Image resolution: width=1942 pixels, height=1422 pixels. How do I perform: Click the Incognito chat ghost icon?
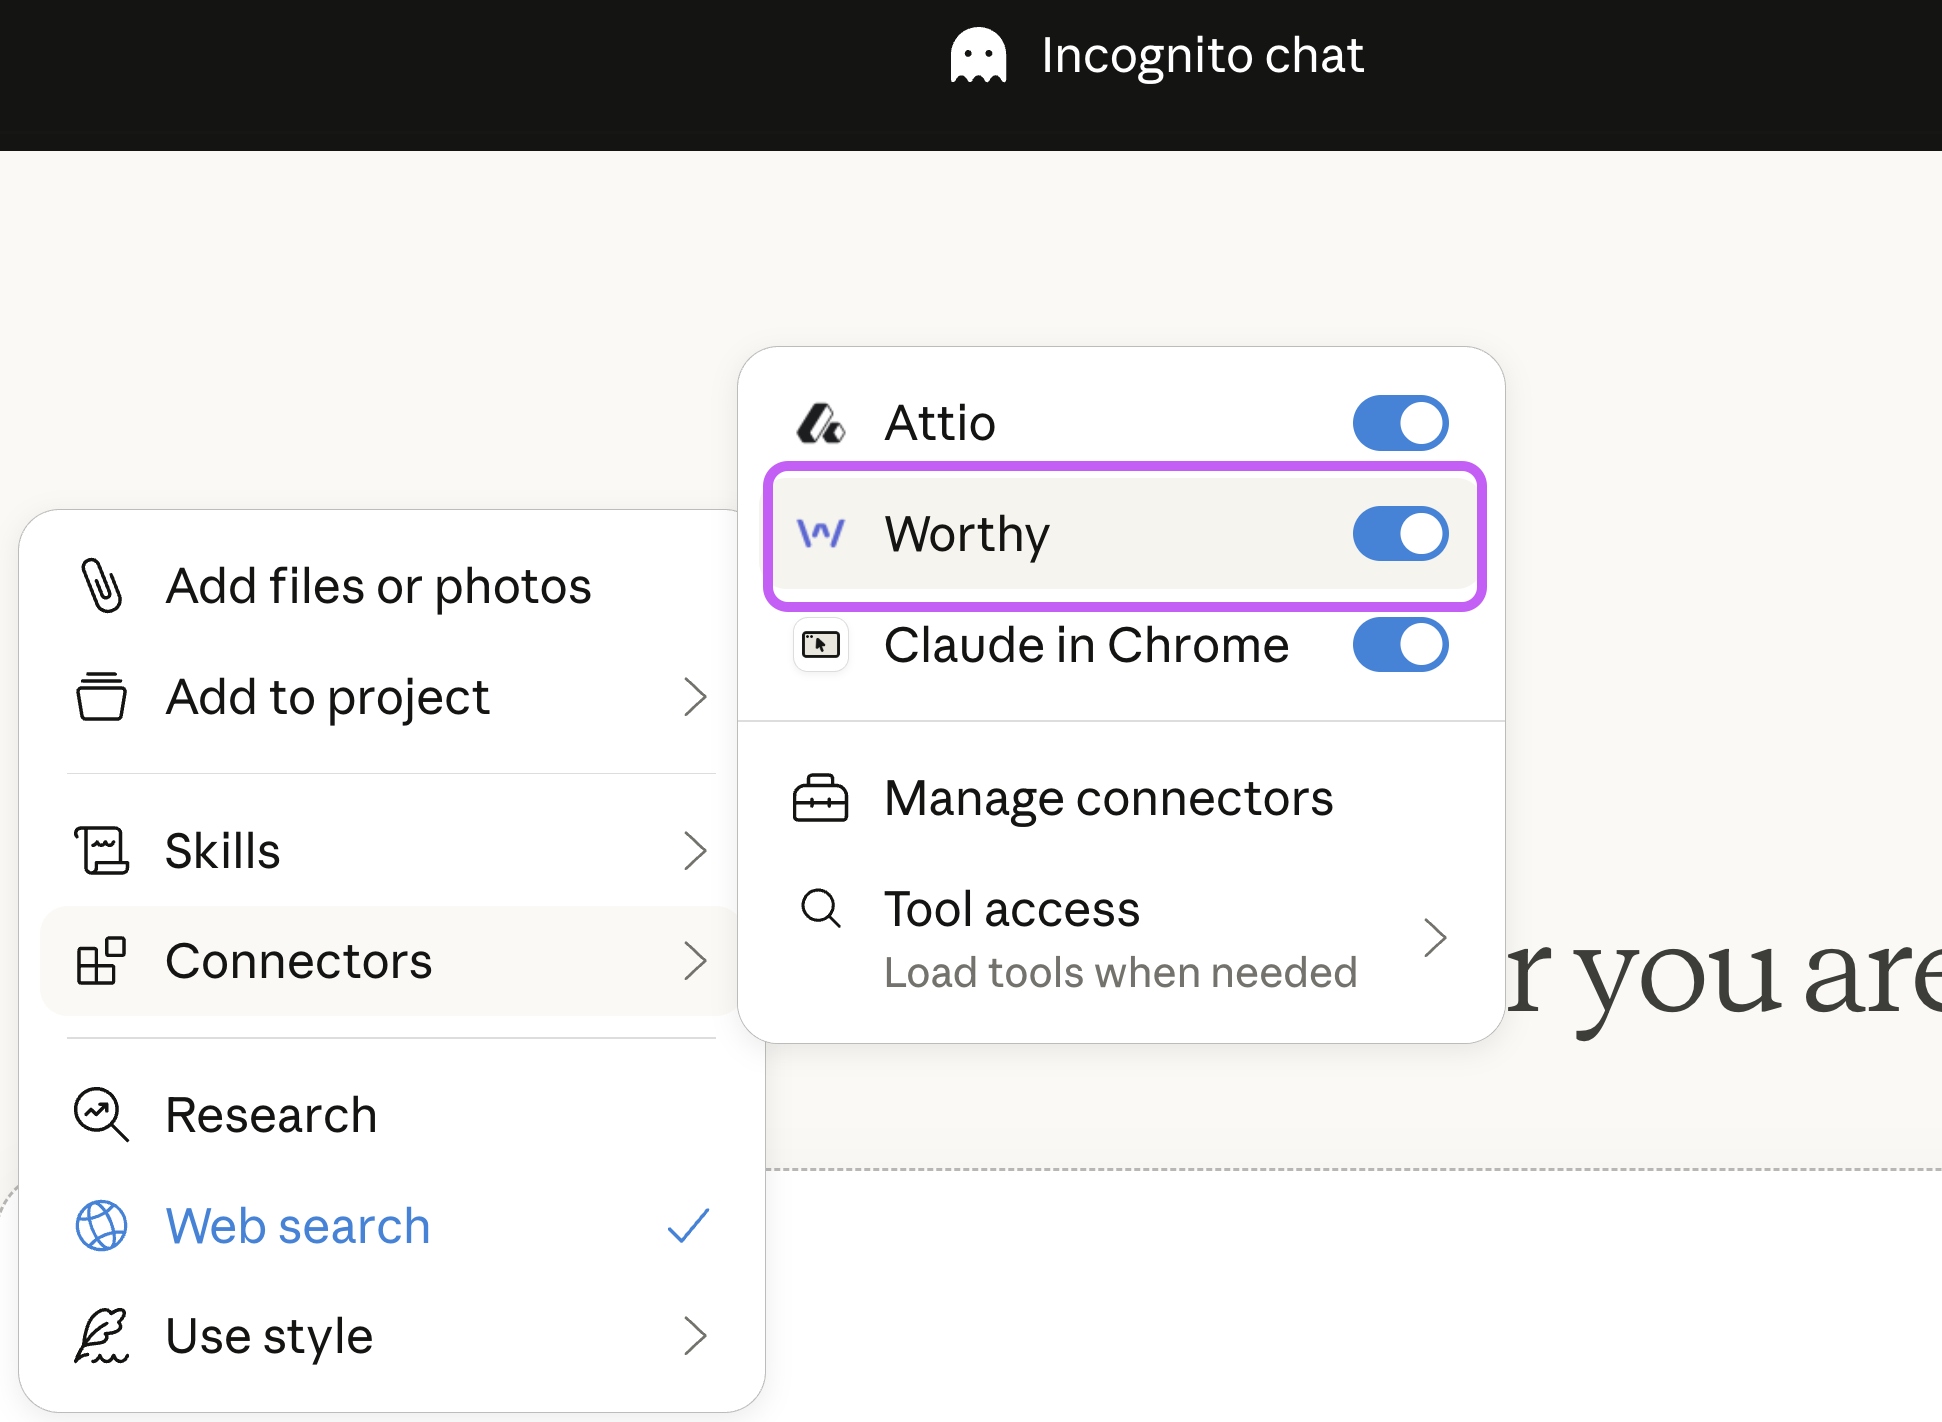pyautogui.click(x=978, y=55)
